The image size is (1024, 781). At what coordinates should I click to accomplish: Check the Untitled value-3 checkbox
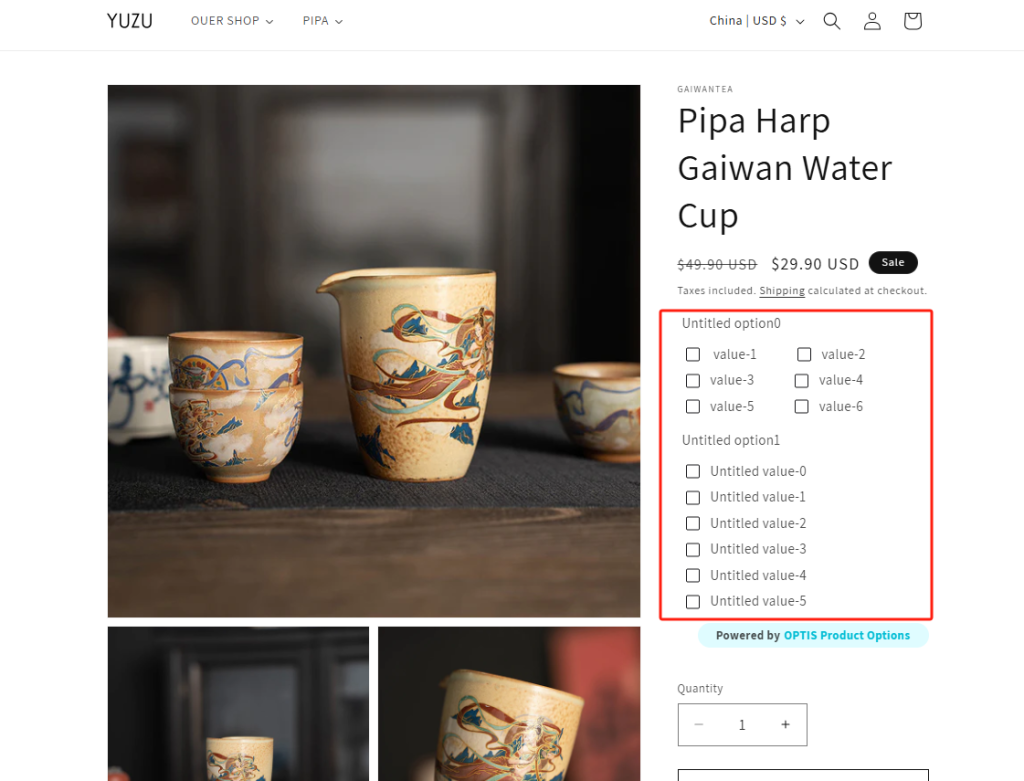click(x=693, y=549)
